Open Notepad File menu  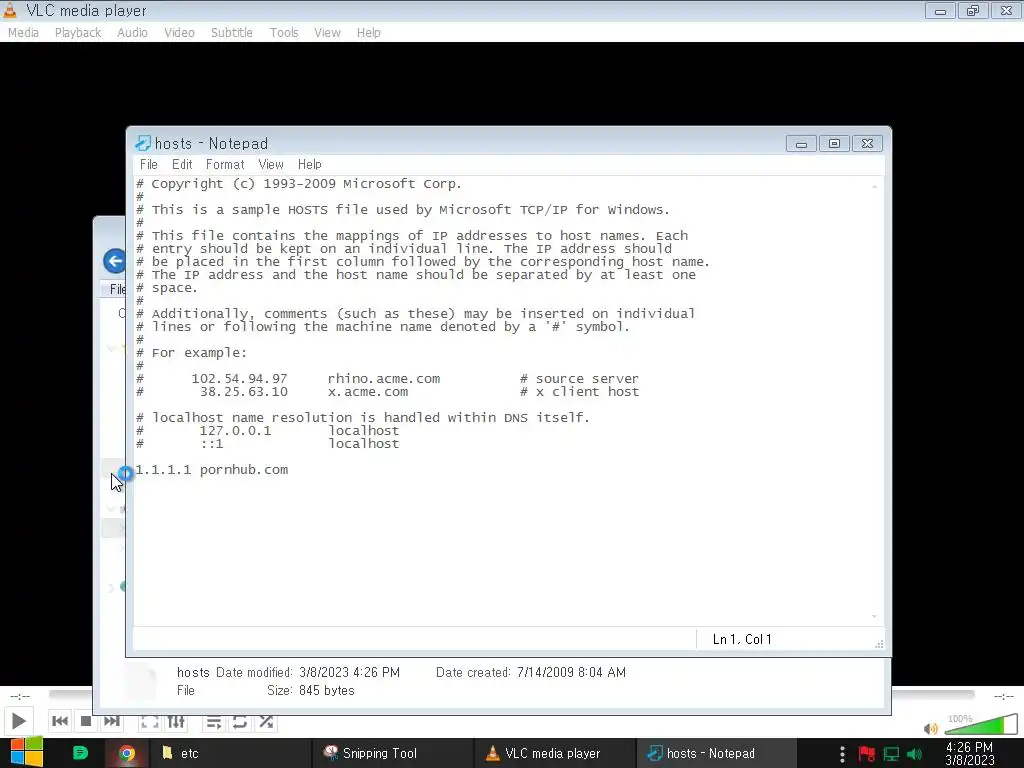coord(148,165)
